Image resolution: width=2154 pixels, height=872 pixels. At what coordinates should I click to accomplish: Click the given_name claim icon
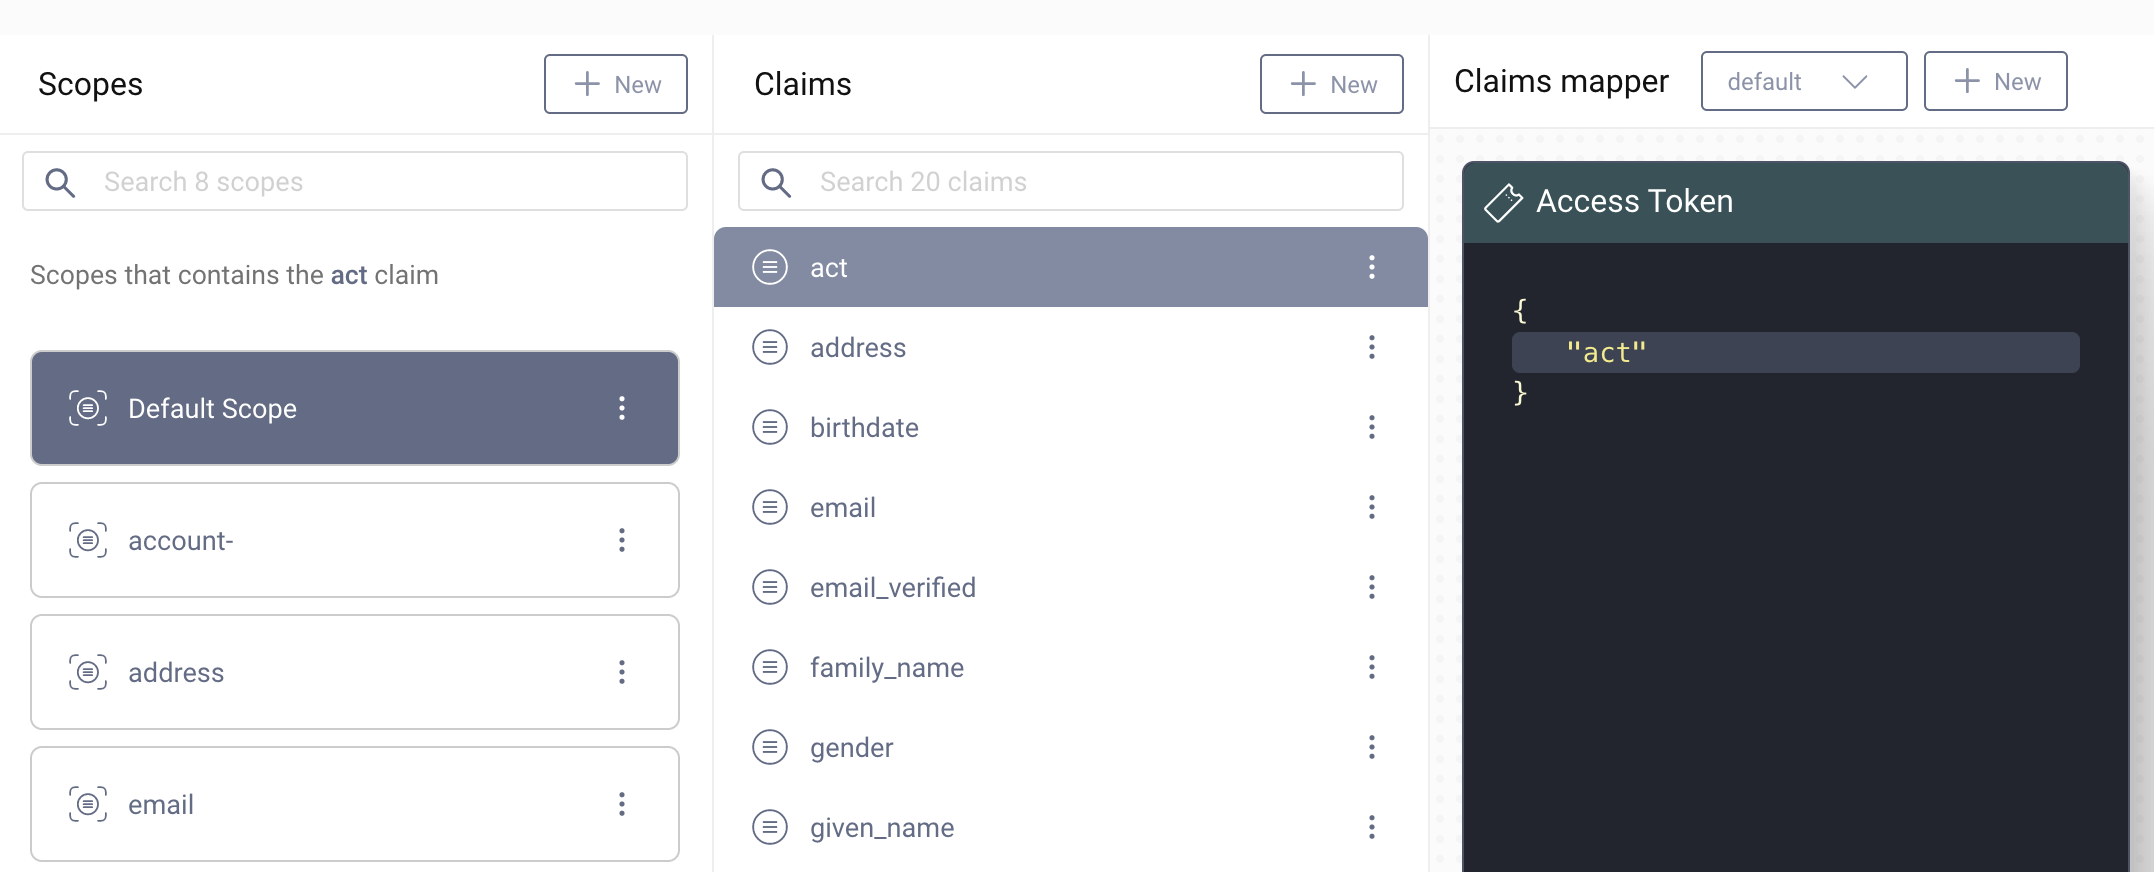tap(770, 827)
